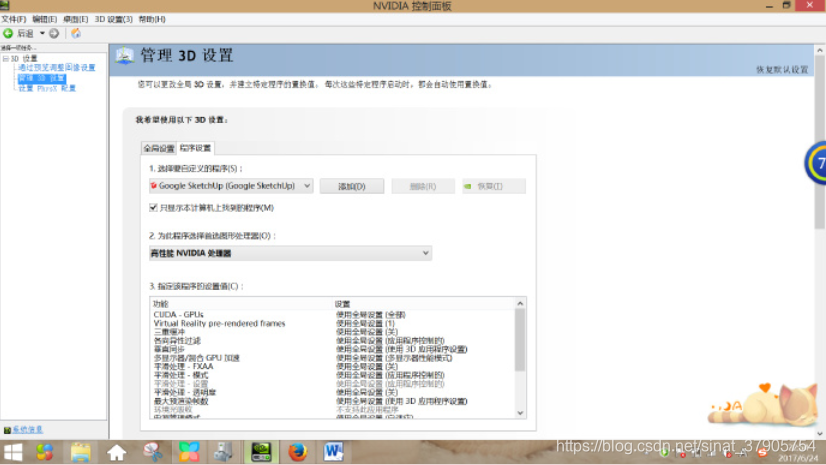Click main panel scroll-up arrow
This screenshot has width=826, height=465.
coord(820,50)
